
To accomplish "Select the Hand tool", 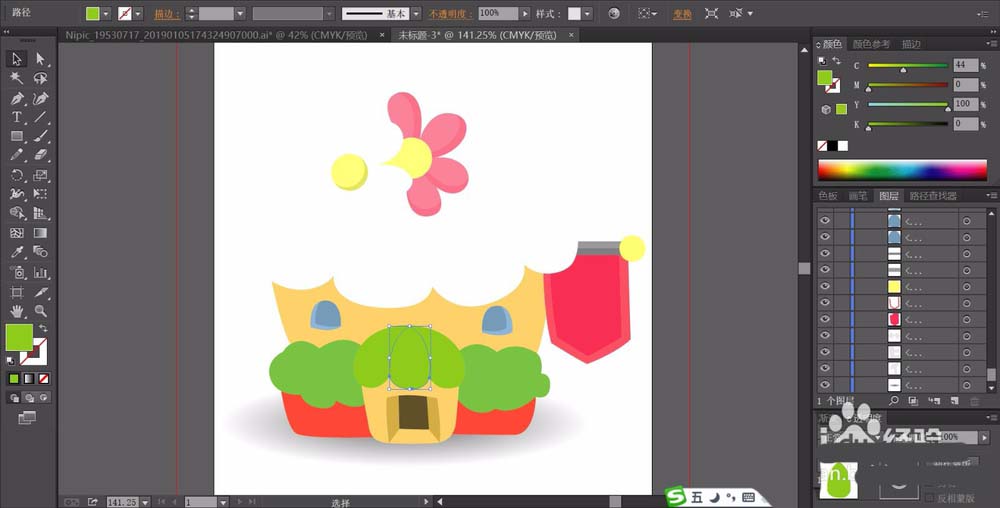I will (17, 312).
